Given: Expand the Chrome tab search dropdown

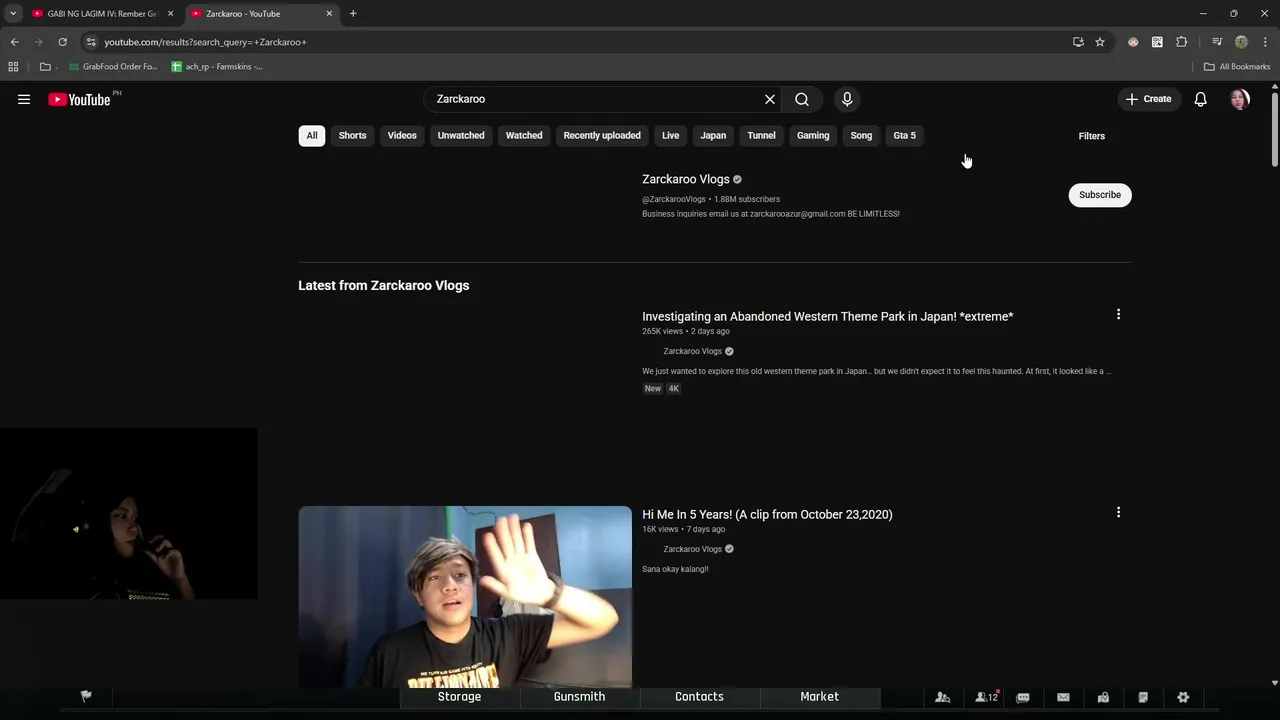Looking at the screenshot, I should pyautogui.click(x=13, y=14).
